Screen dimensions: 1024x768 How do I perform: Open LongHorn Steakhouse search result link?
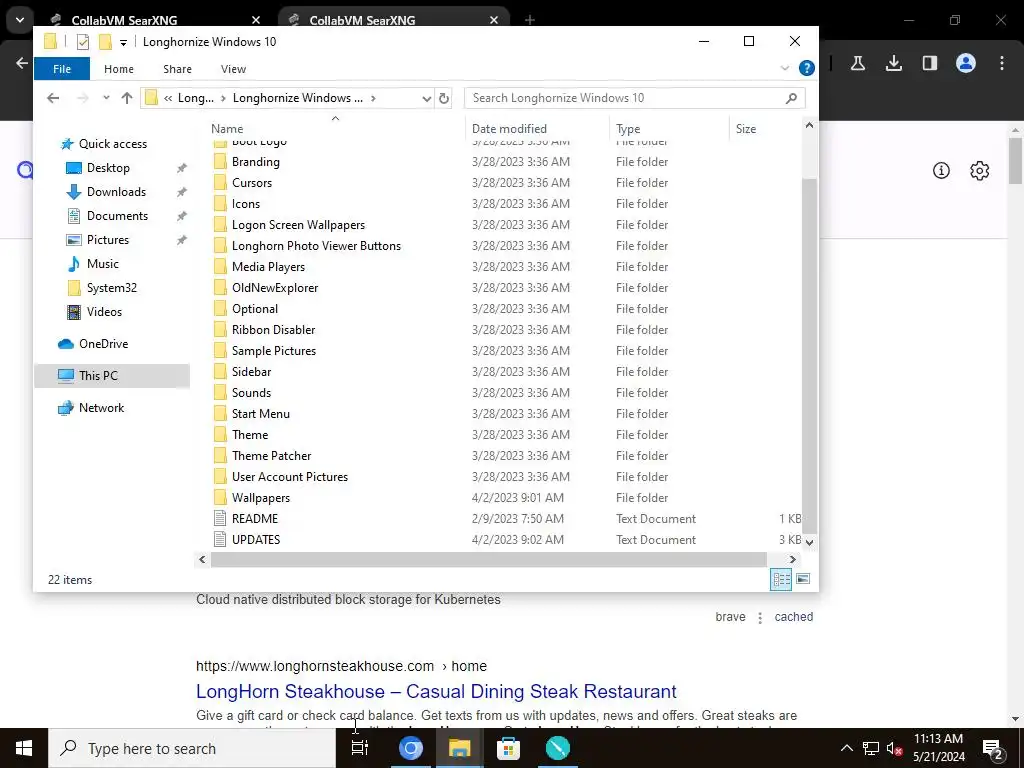pyautogui.click(x=436, y=691)
